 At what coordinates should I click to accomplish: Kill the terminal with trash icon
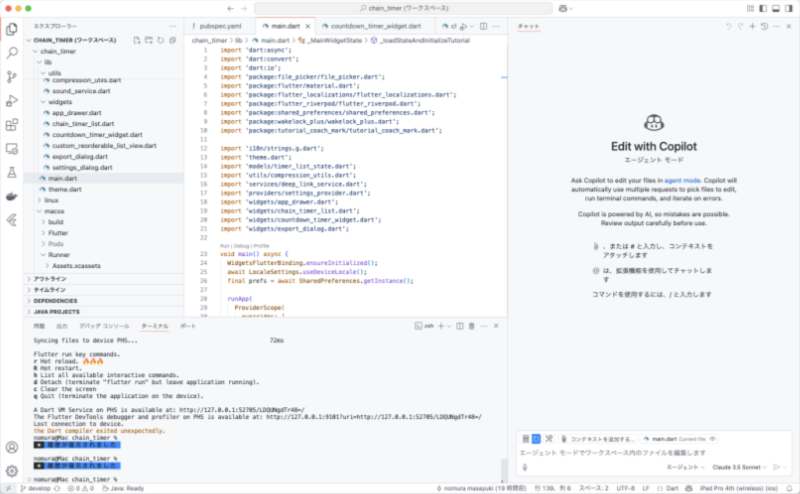[x=471, y=326]
